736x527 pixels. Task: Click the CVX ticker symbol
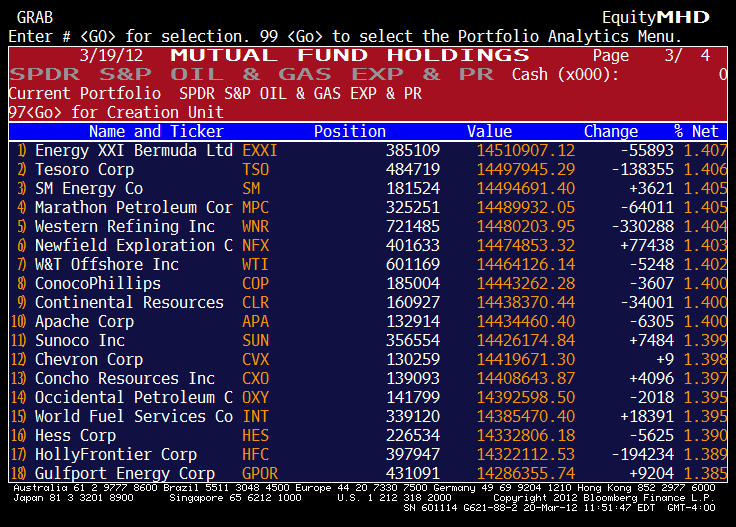(x=255, y=359)
